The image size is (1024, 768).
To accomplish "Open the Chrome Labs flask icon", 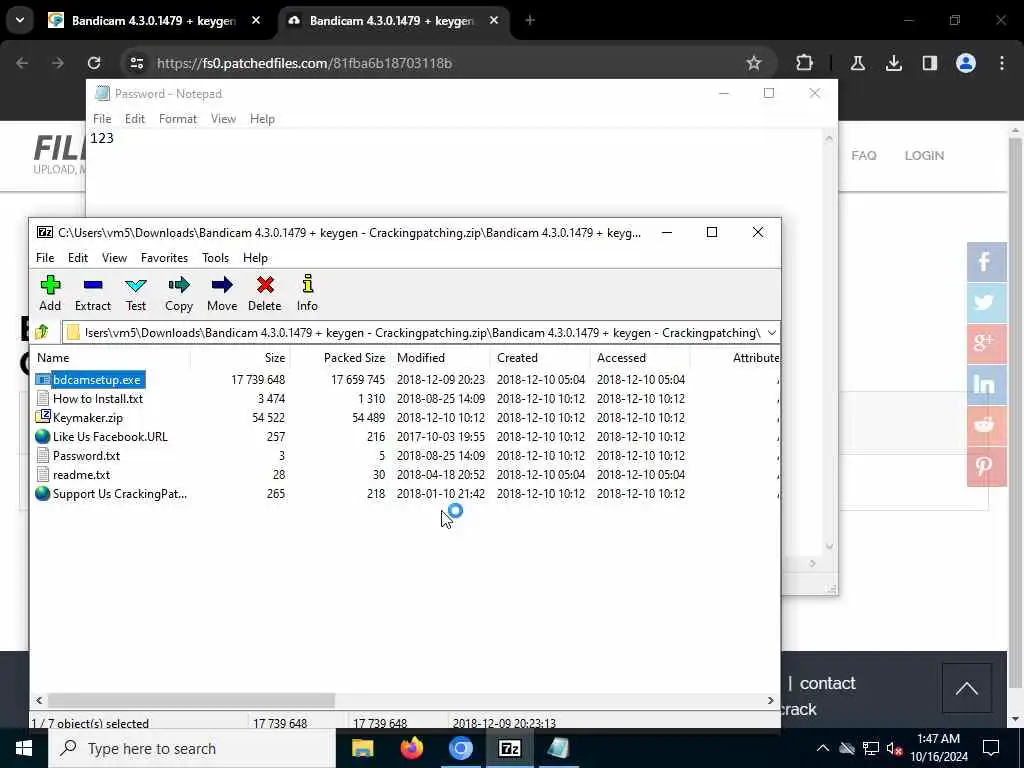I will point(857,63).
